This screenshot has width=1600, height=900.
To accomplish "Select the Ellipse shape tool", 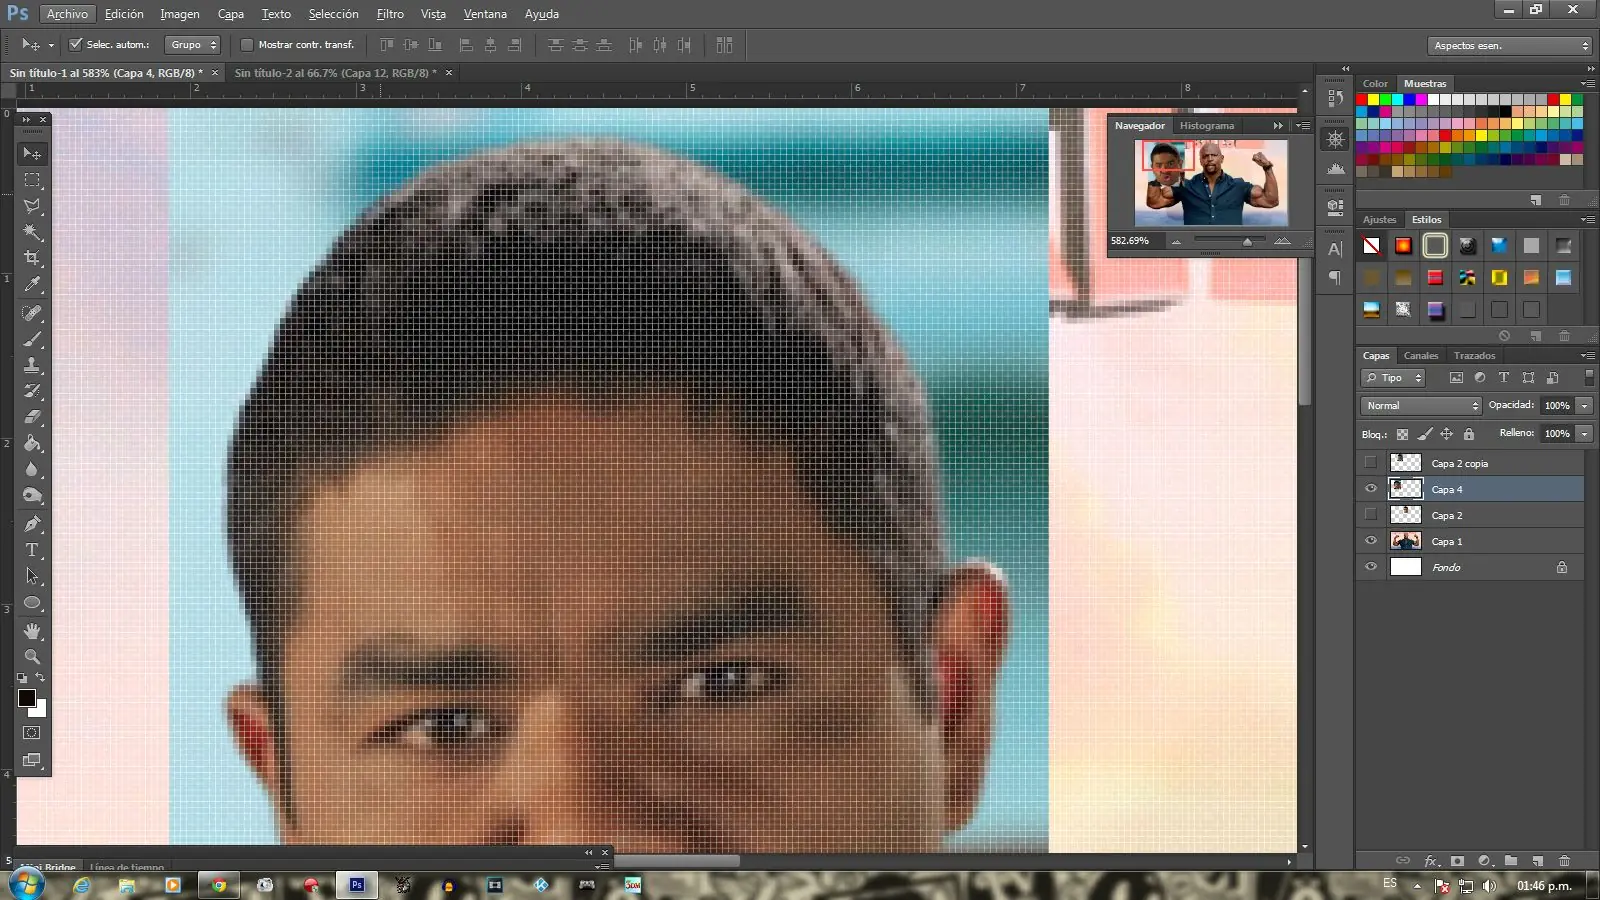I will (x=32, y=603).
